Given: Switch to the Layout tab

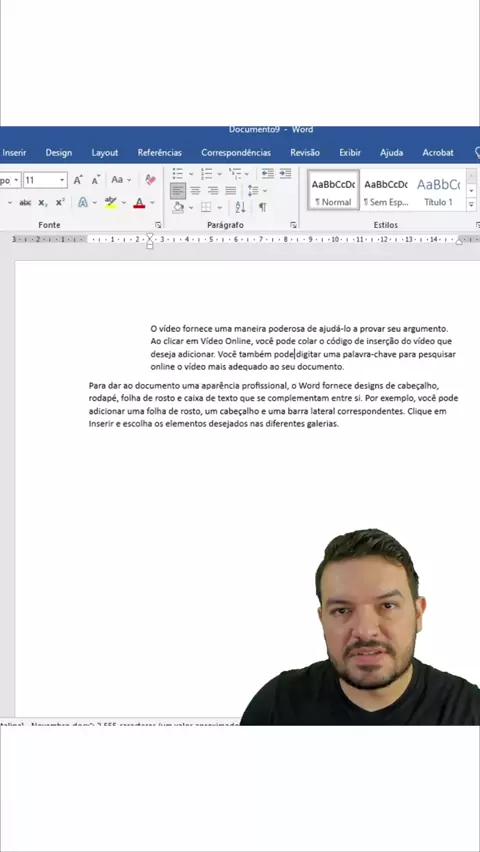Looking at the screenshot, I should (105, 153).
